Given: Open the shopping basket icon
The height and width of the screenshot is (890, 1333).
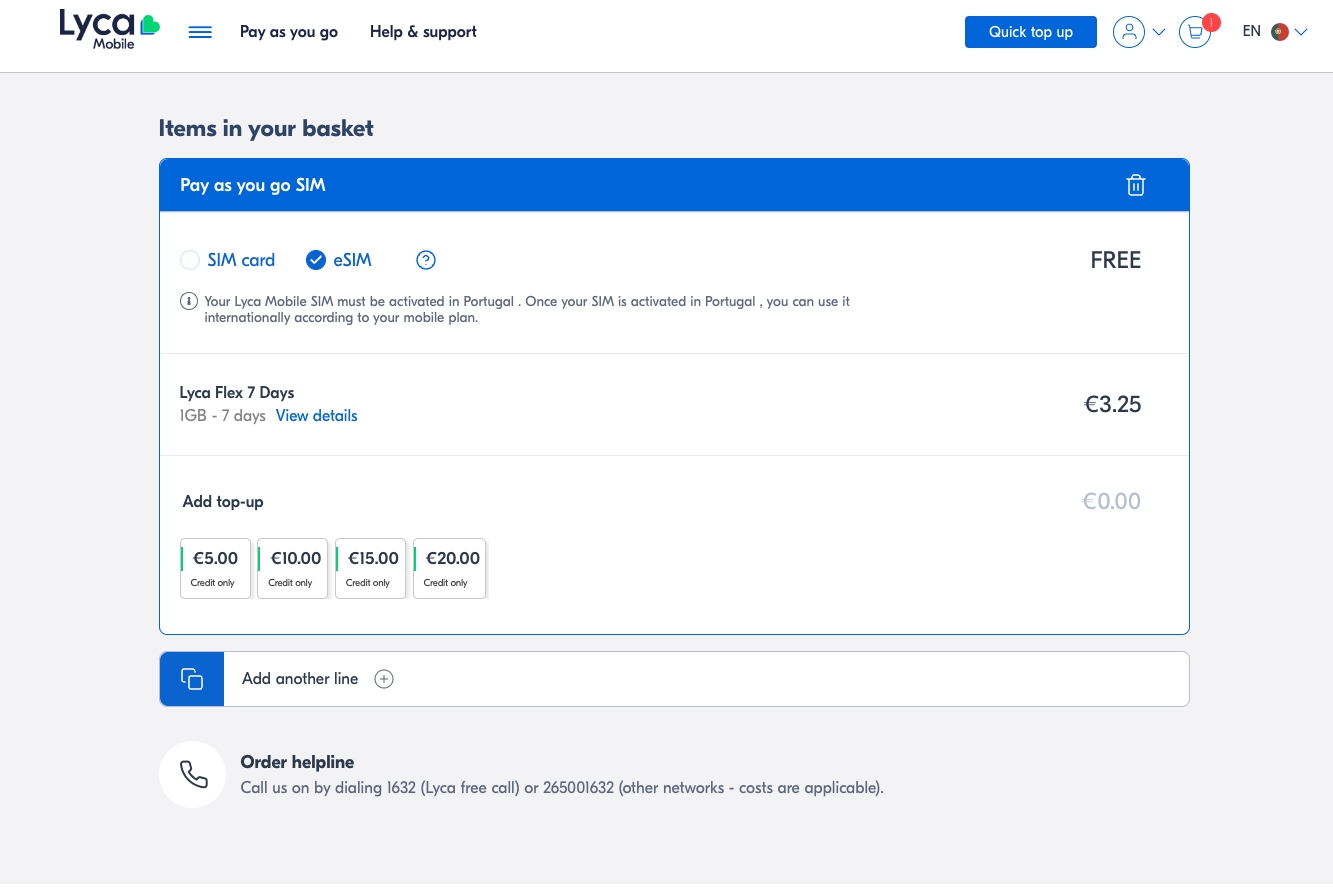Looking at the screenshot, I should coord(1195,32).
